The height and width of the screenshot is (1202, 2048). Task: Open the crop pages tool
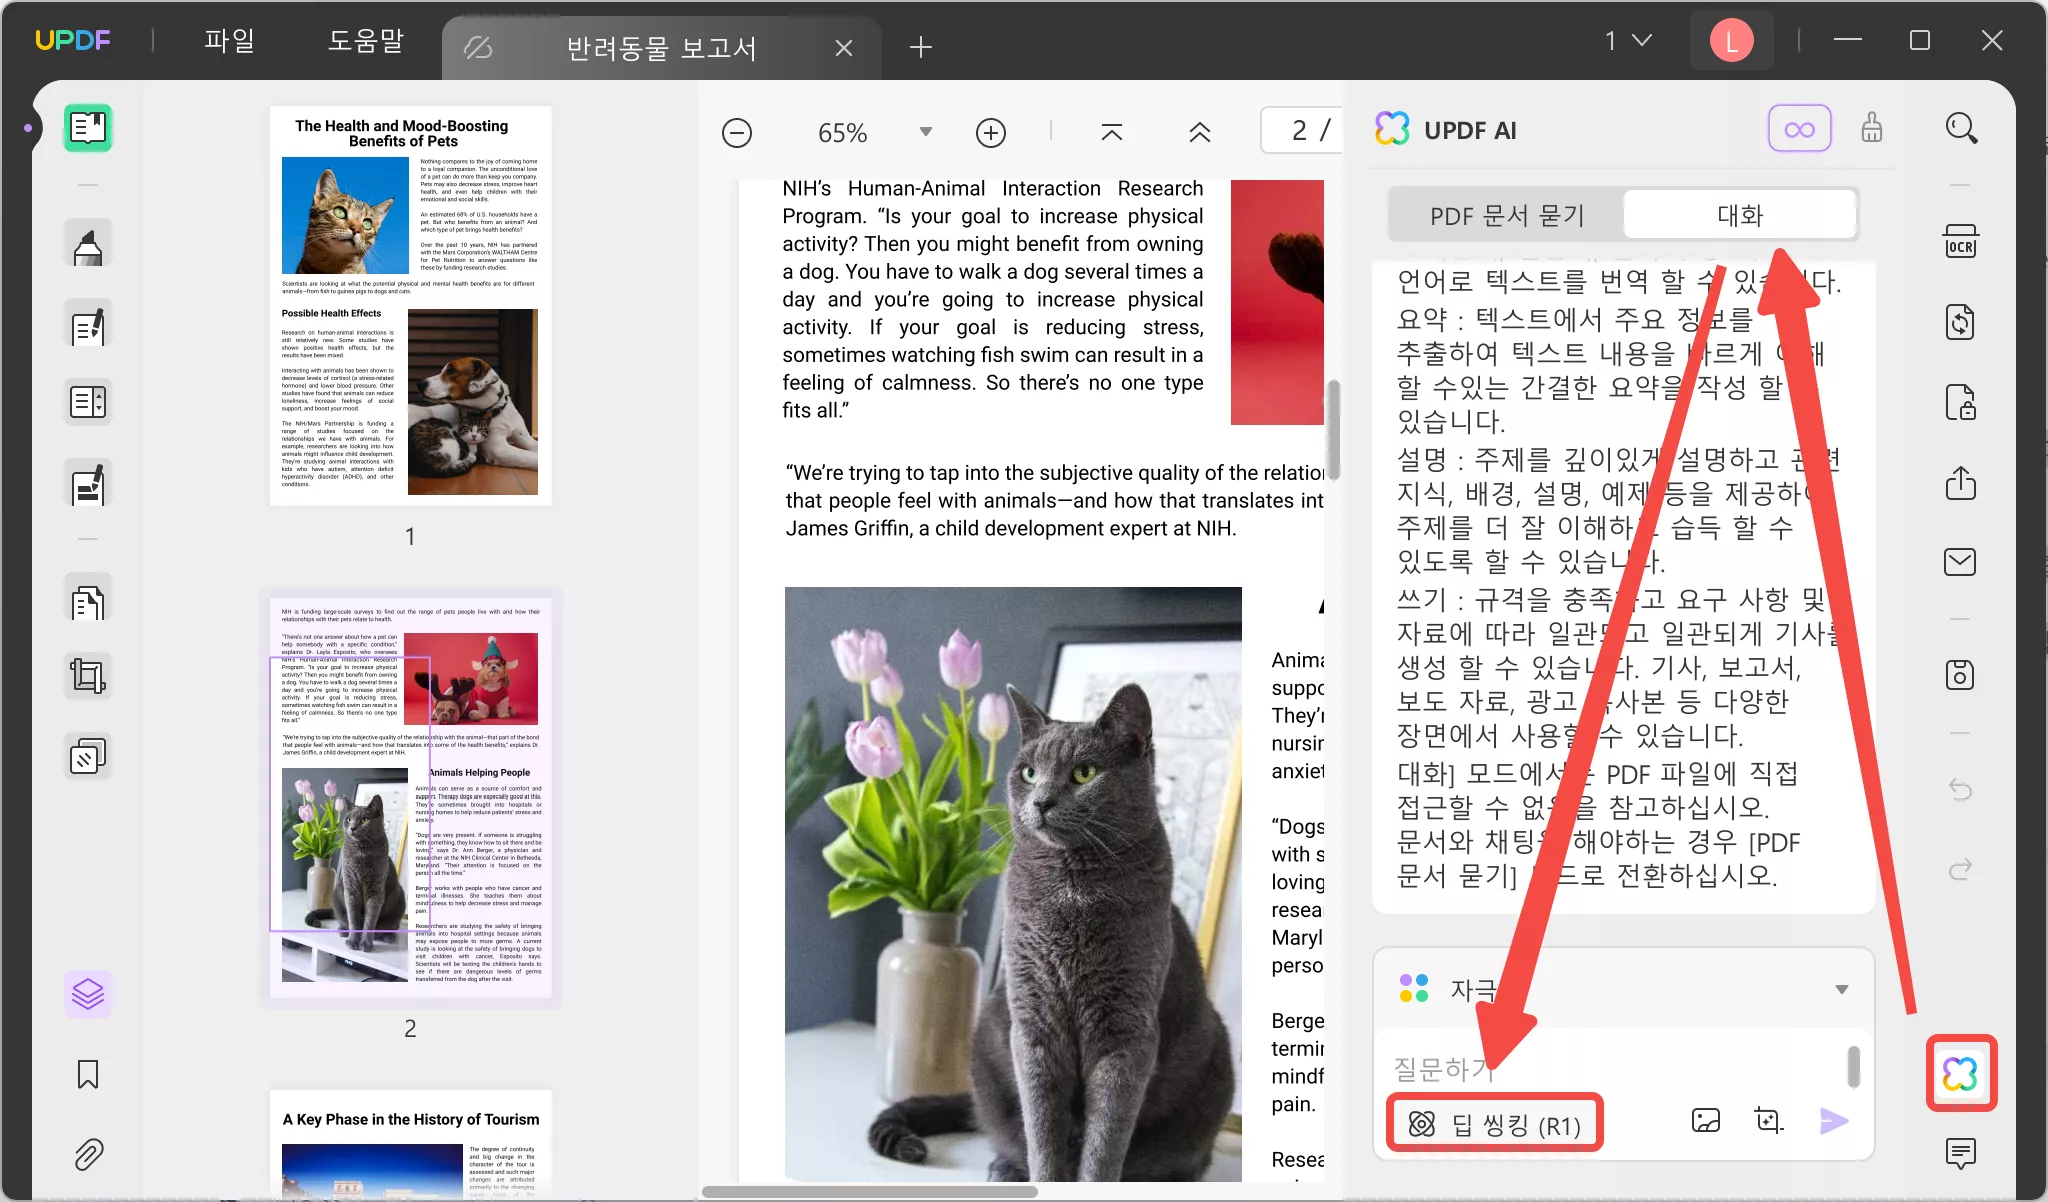(x=88, y=675)
